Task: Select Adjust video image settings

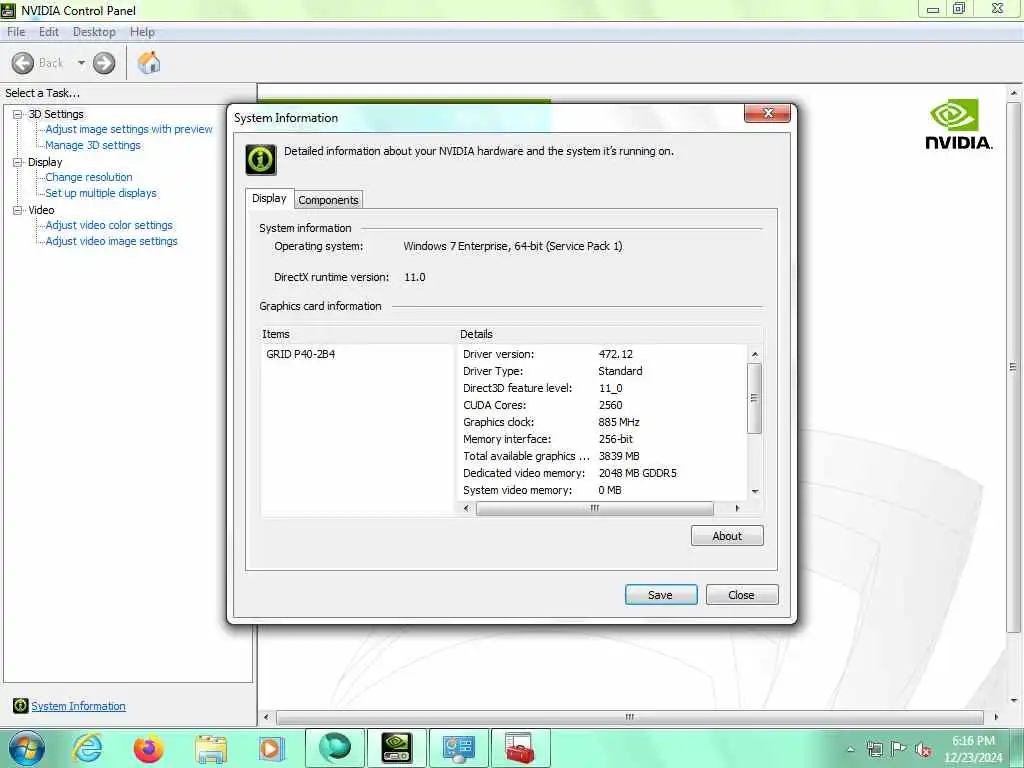Action: point(111,241)
